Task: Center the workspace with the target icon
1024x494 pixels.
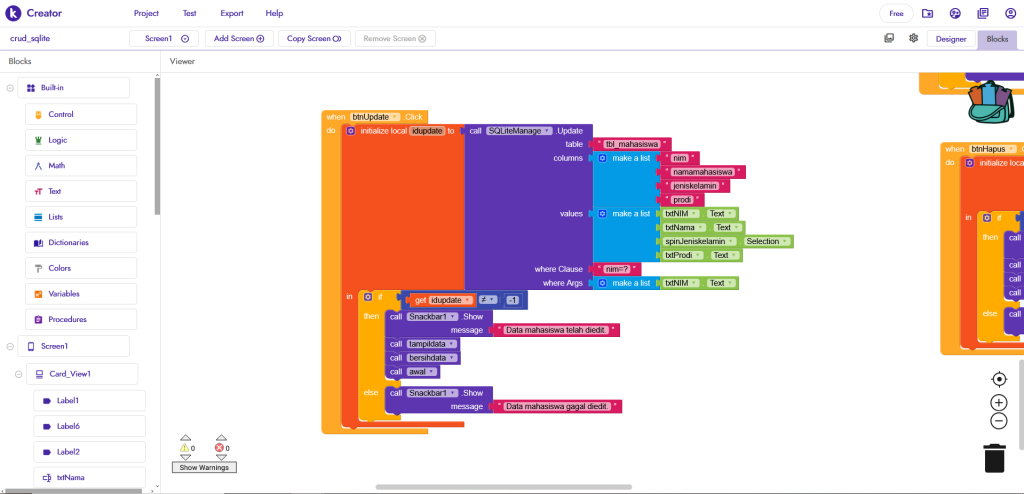Action: tap(998, 379)
